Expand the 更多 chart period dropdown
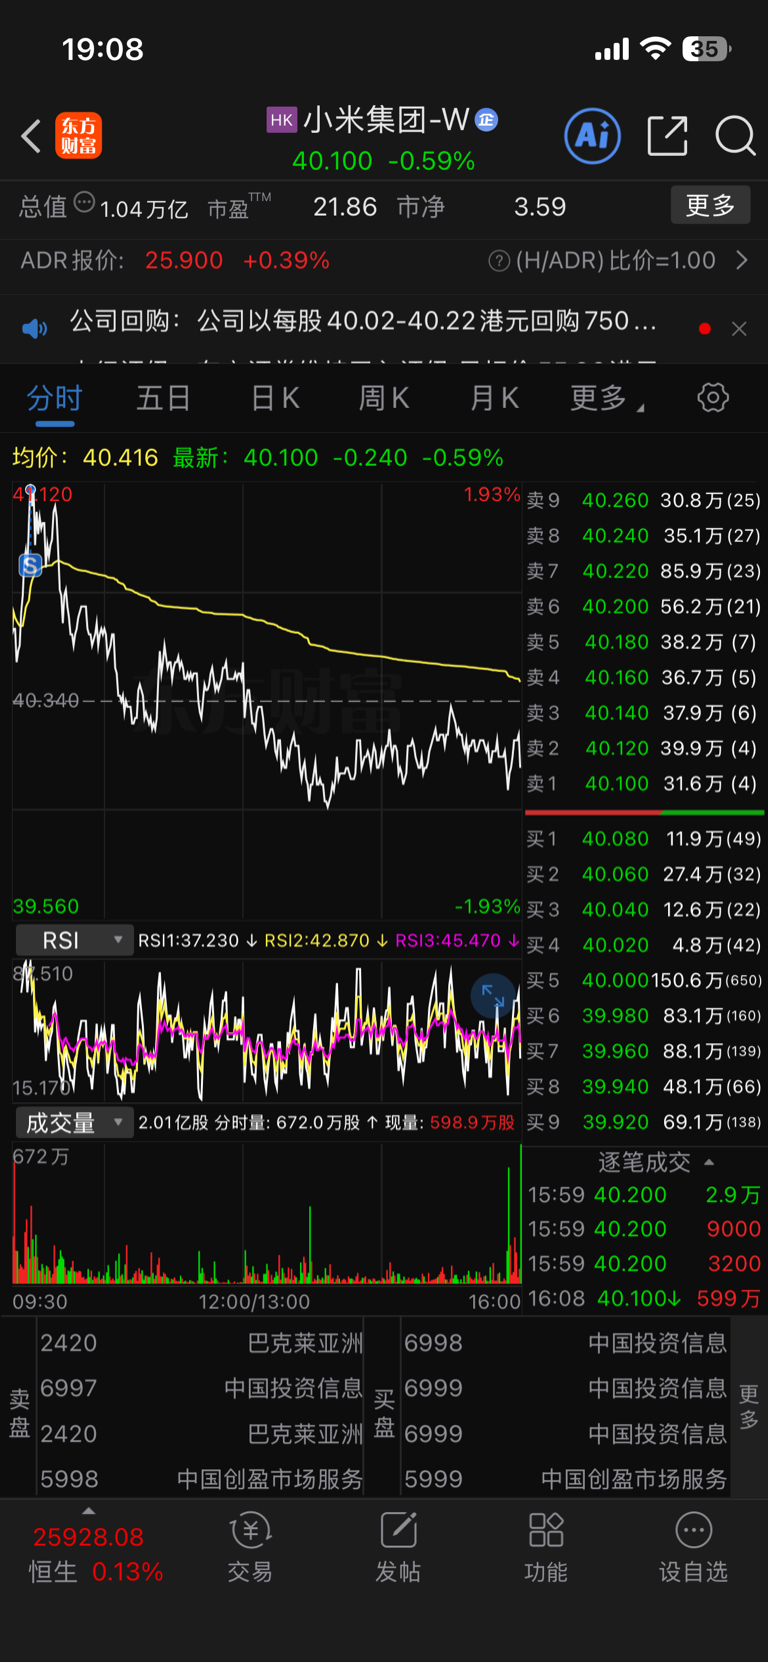This screenshot has width=768, height=1663. point(606,398)
